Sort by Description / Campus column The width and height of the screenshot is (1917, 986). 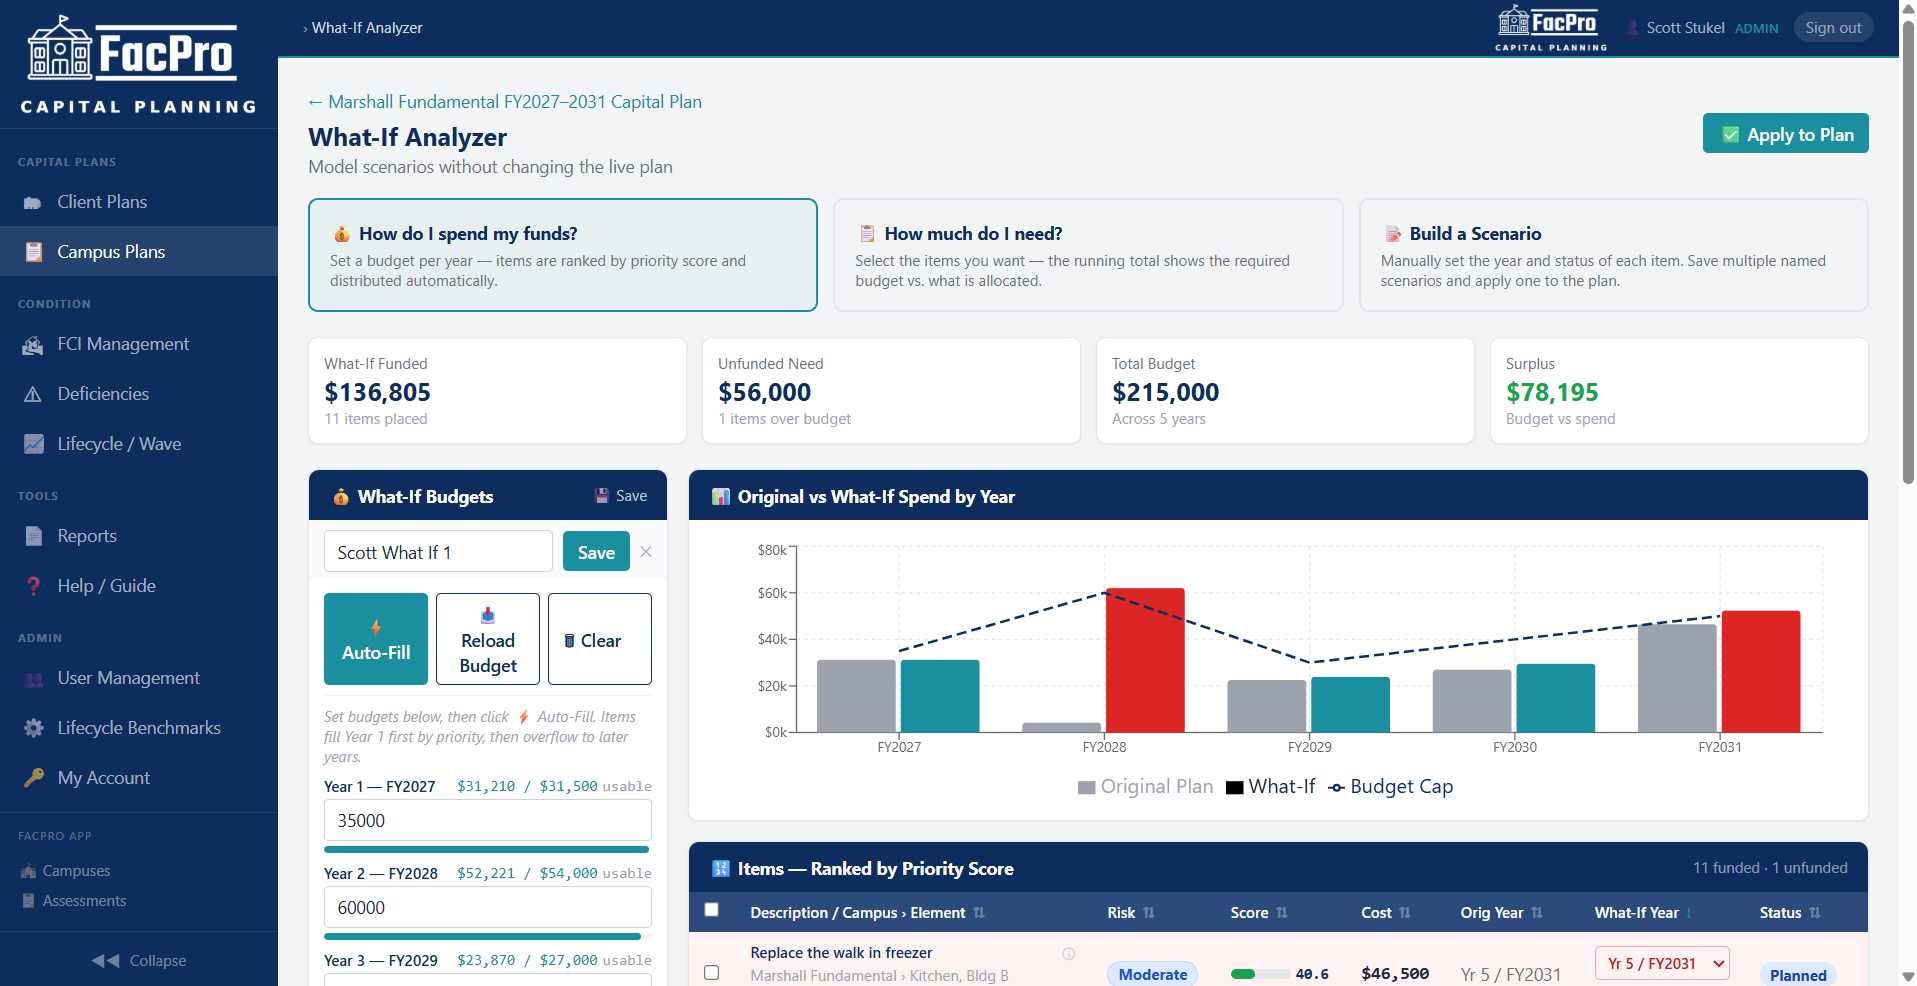867,913
